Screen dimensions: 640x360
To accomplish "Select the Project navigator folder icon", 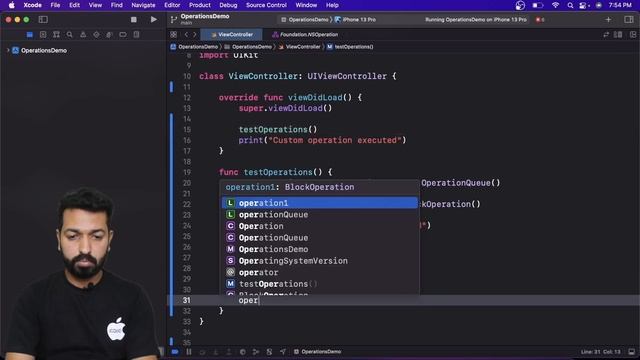I will pyautogui.click(x=30, y=35).
